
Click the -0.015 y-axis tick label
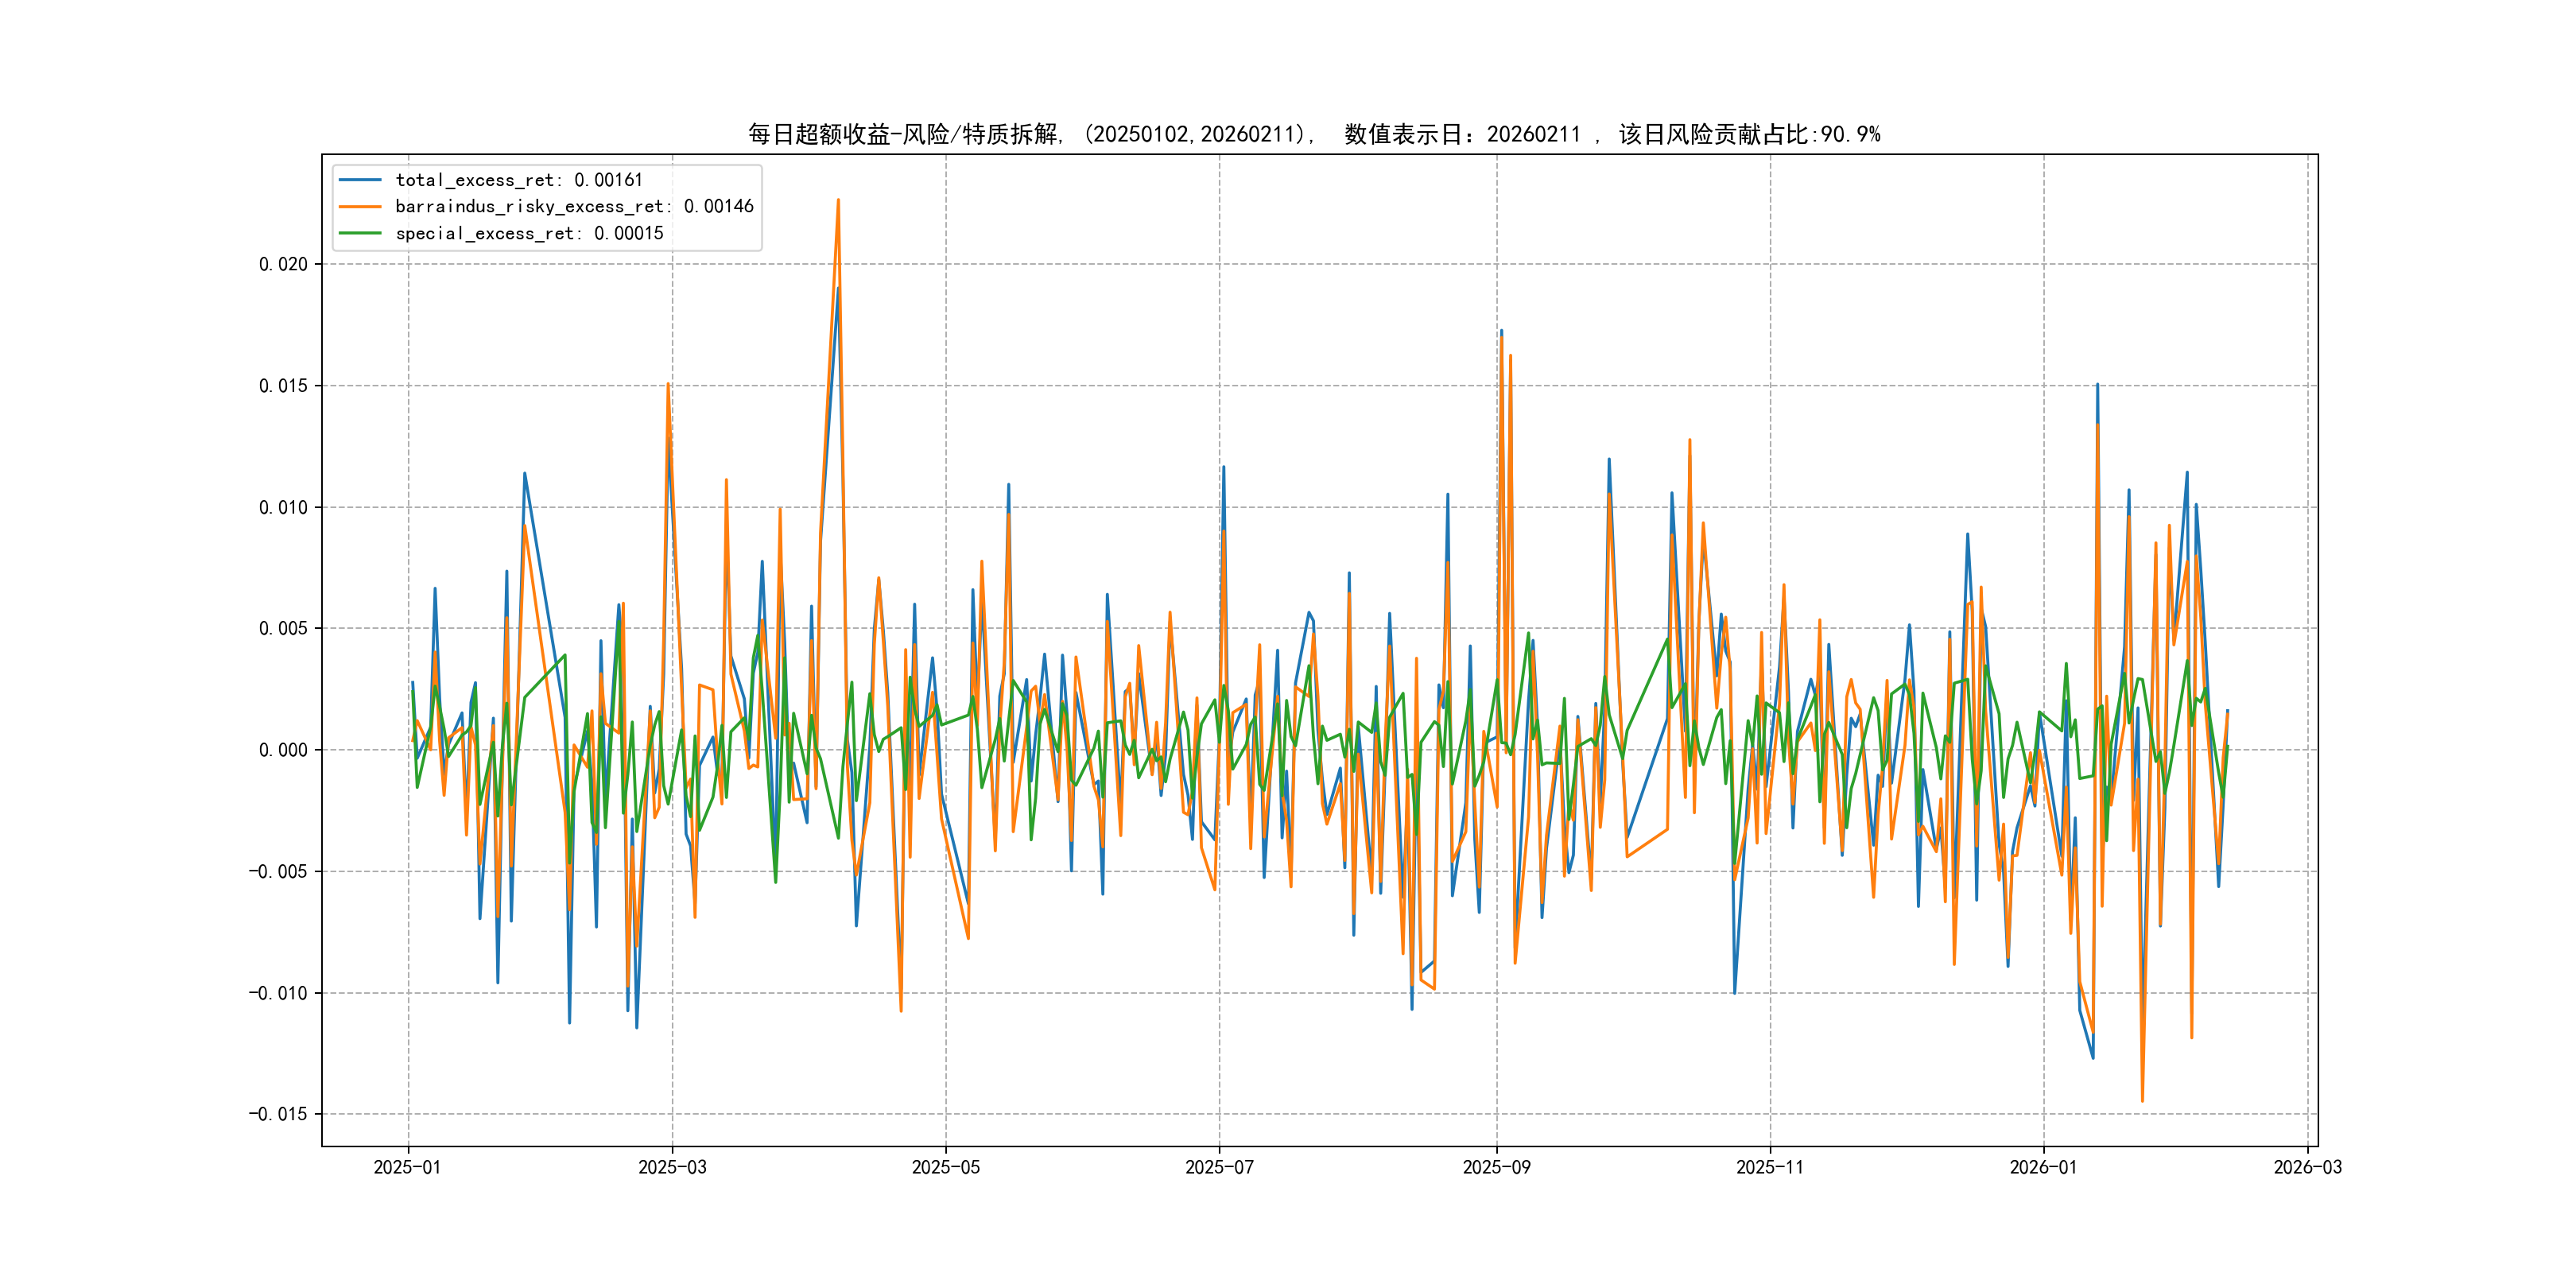click(278, 1114)
